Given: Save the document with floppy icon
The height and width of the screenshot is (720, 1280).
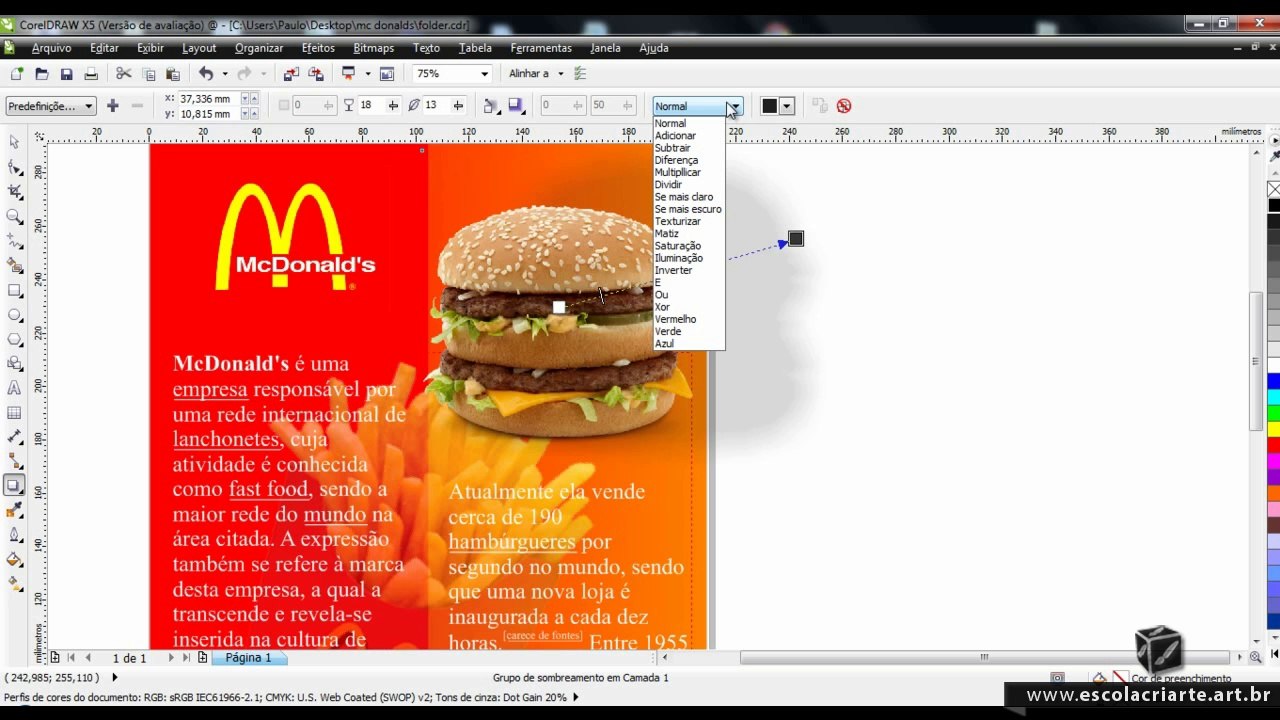Looking at the screenshot, I should click(x=66, y=74).
